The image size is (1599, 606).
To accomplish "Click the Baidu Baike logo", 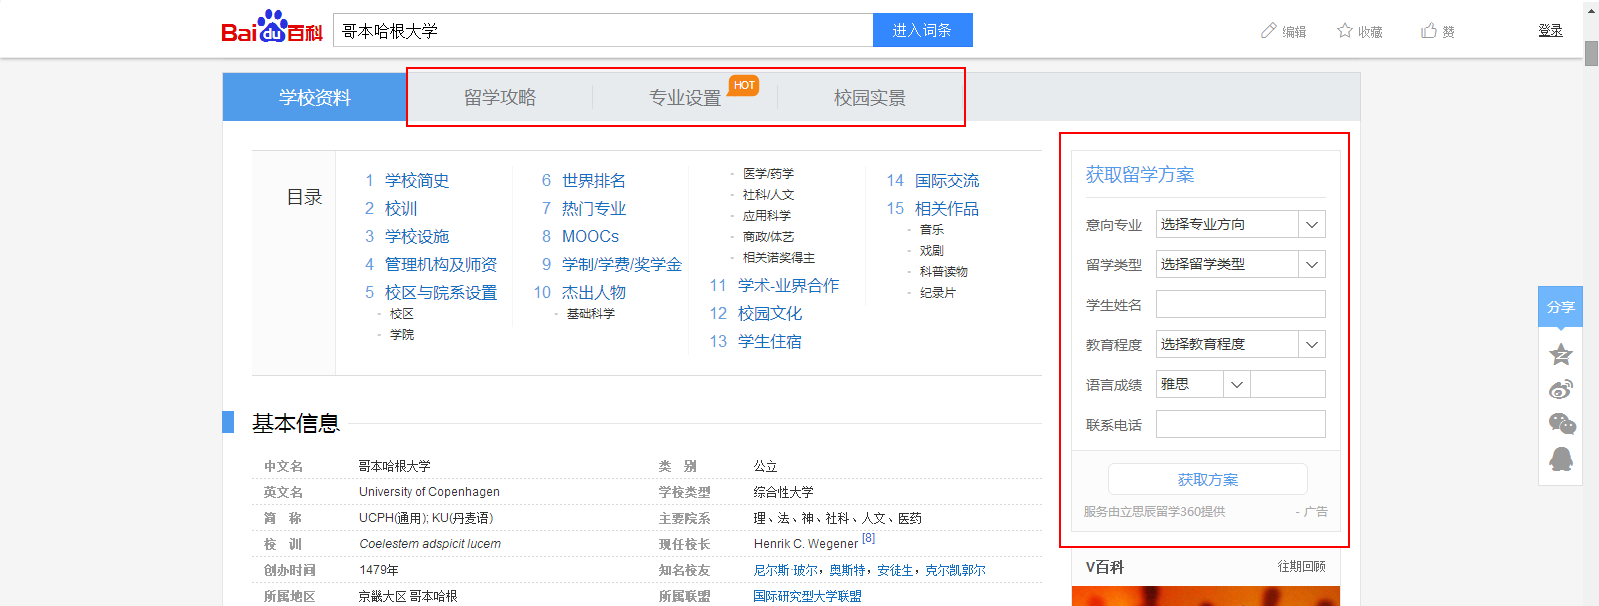I will pos(272,27).
